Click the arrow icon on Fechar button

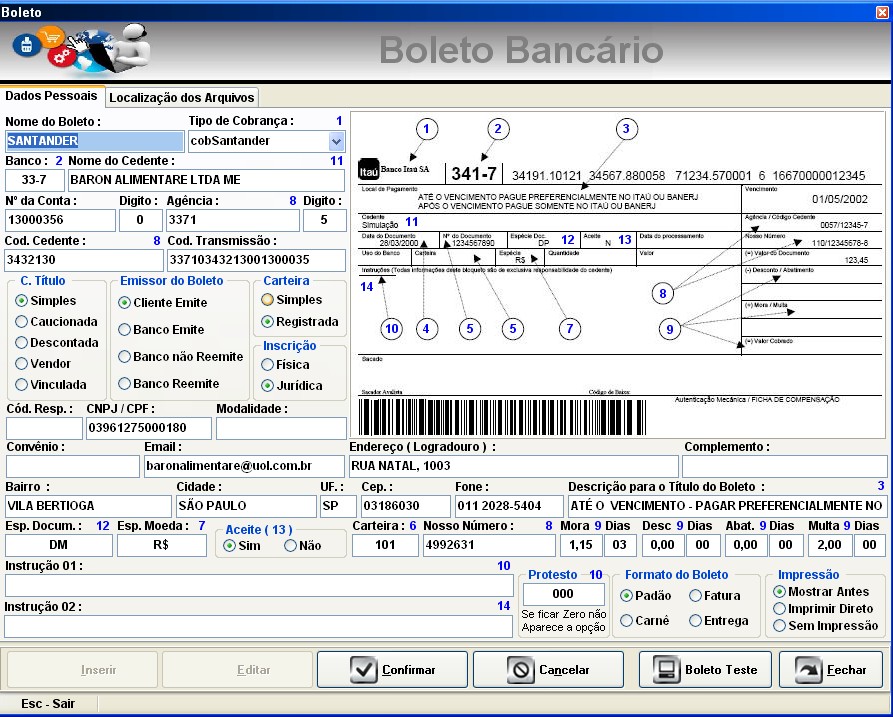pos(808,670)
